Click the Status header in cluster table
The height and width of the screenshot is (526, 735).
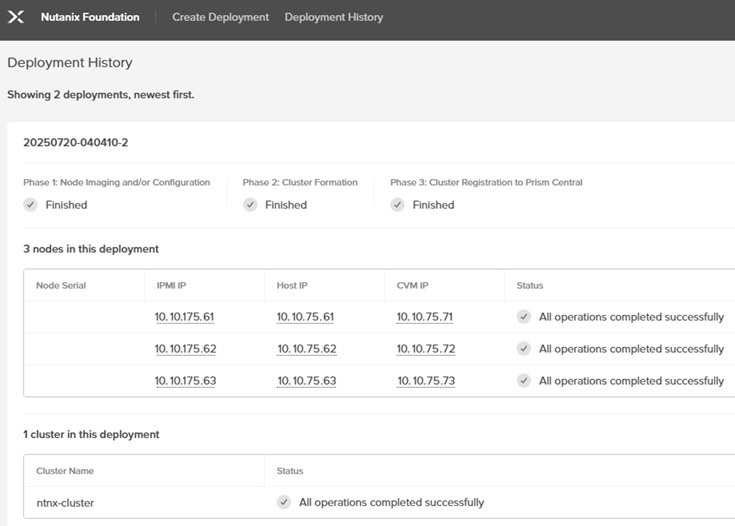[290, 471]
